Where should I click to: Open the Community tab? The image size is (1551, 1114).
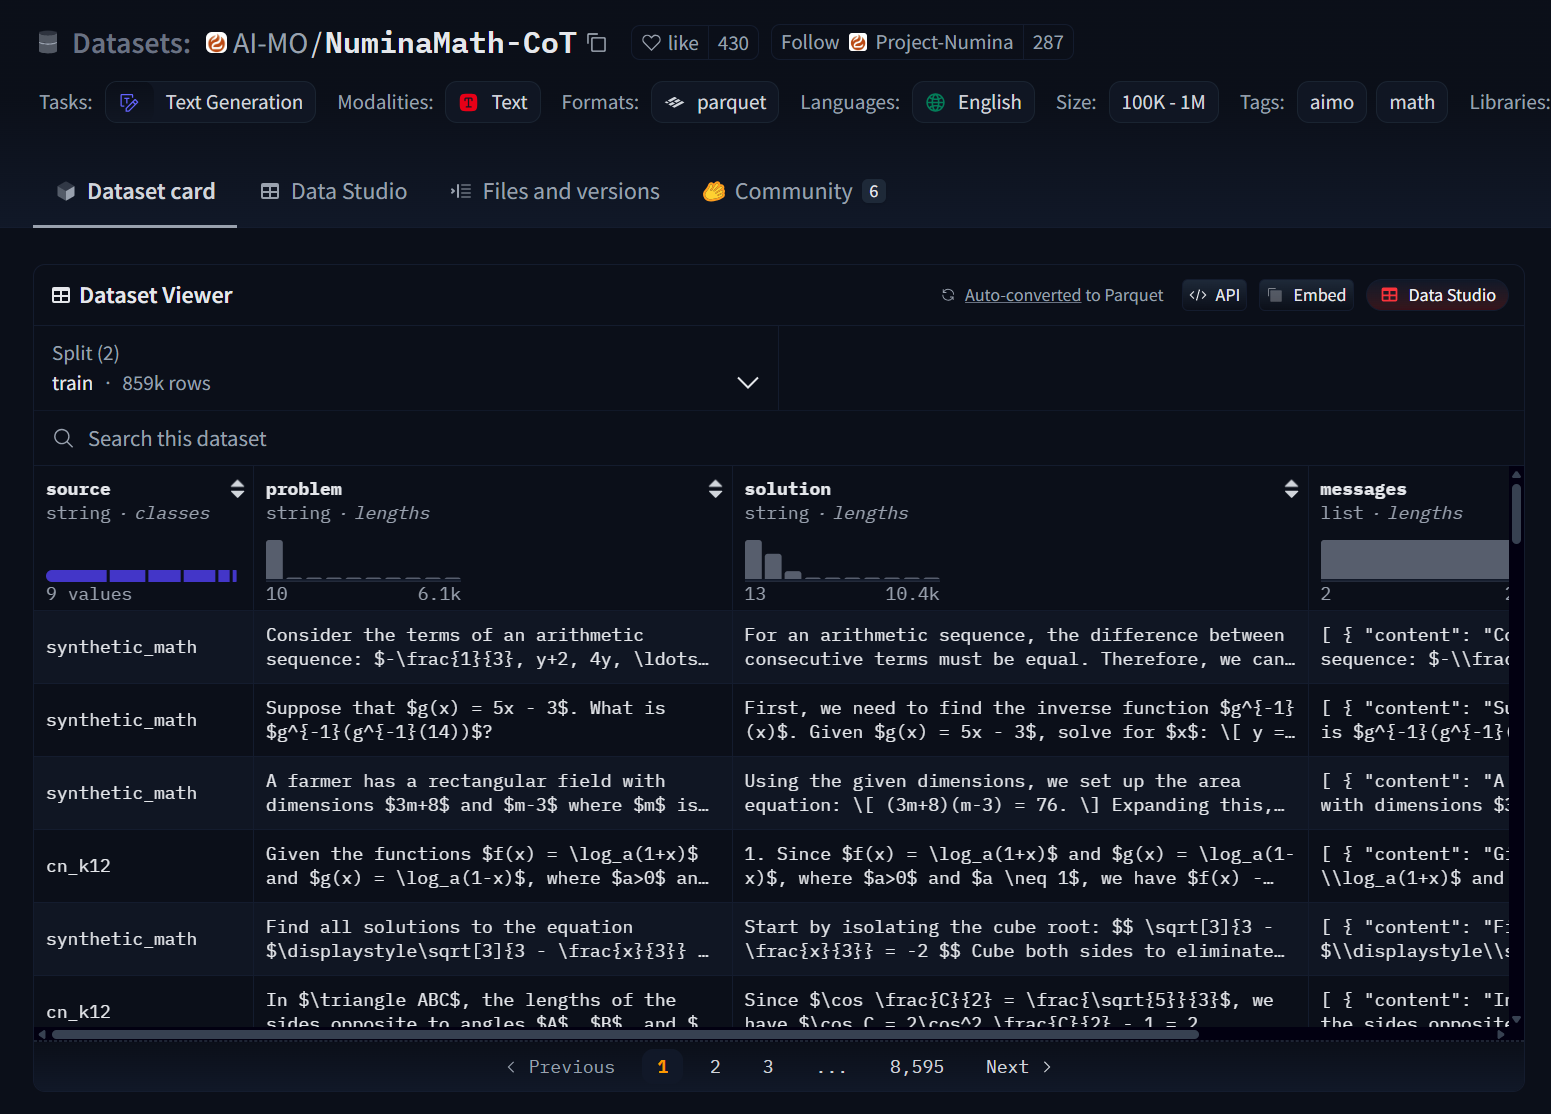point(793,191)
